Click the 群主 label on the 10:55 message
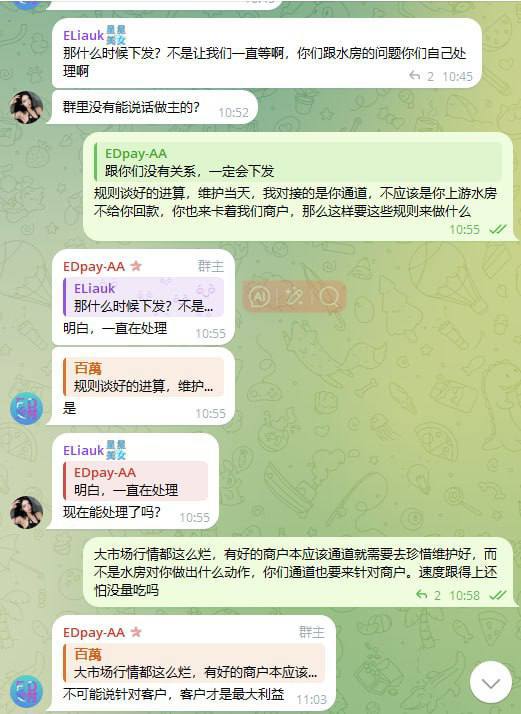The image size is (521, 714). (x=210, y=266)
